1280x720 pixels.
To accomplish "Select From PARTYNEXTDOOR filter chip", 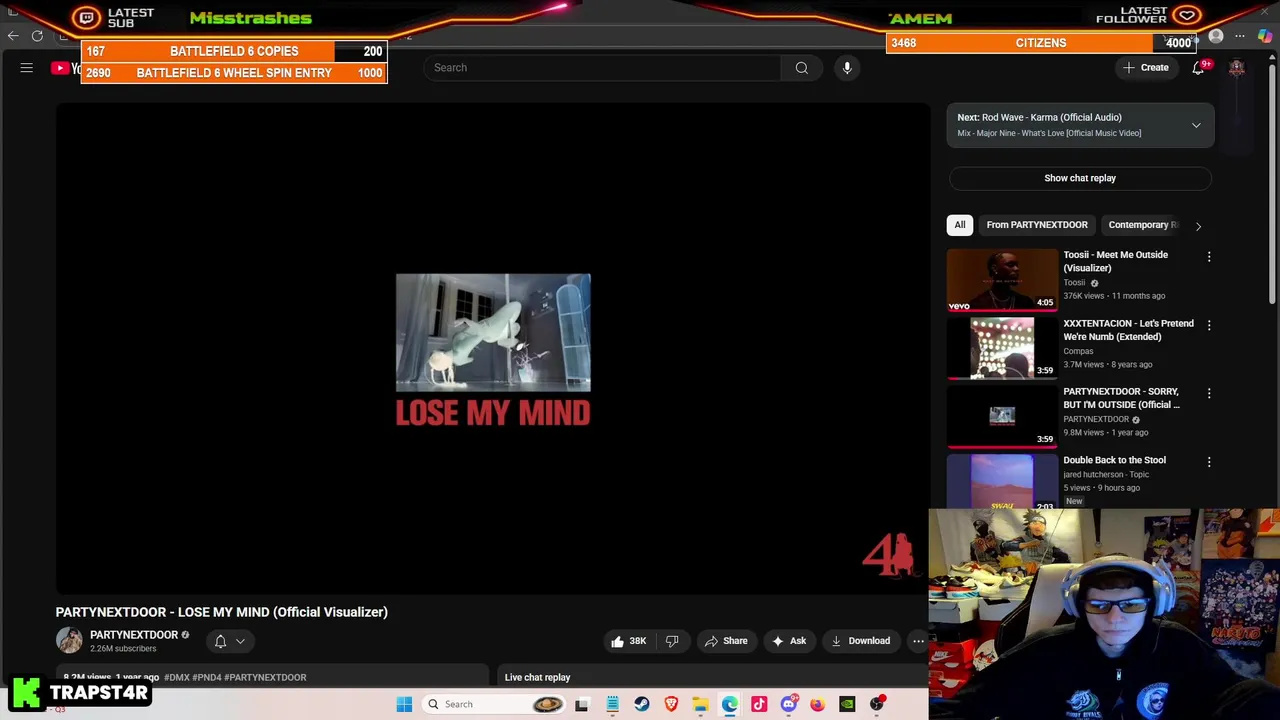I will [1037, 225].
